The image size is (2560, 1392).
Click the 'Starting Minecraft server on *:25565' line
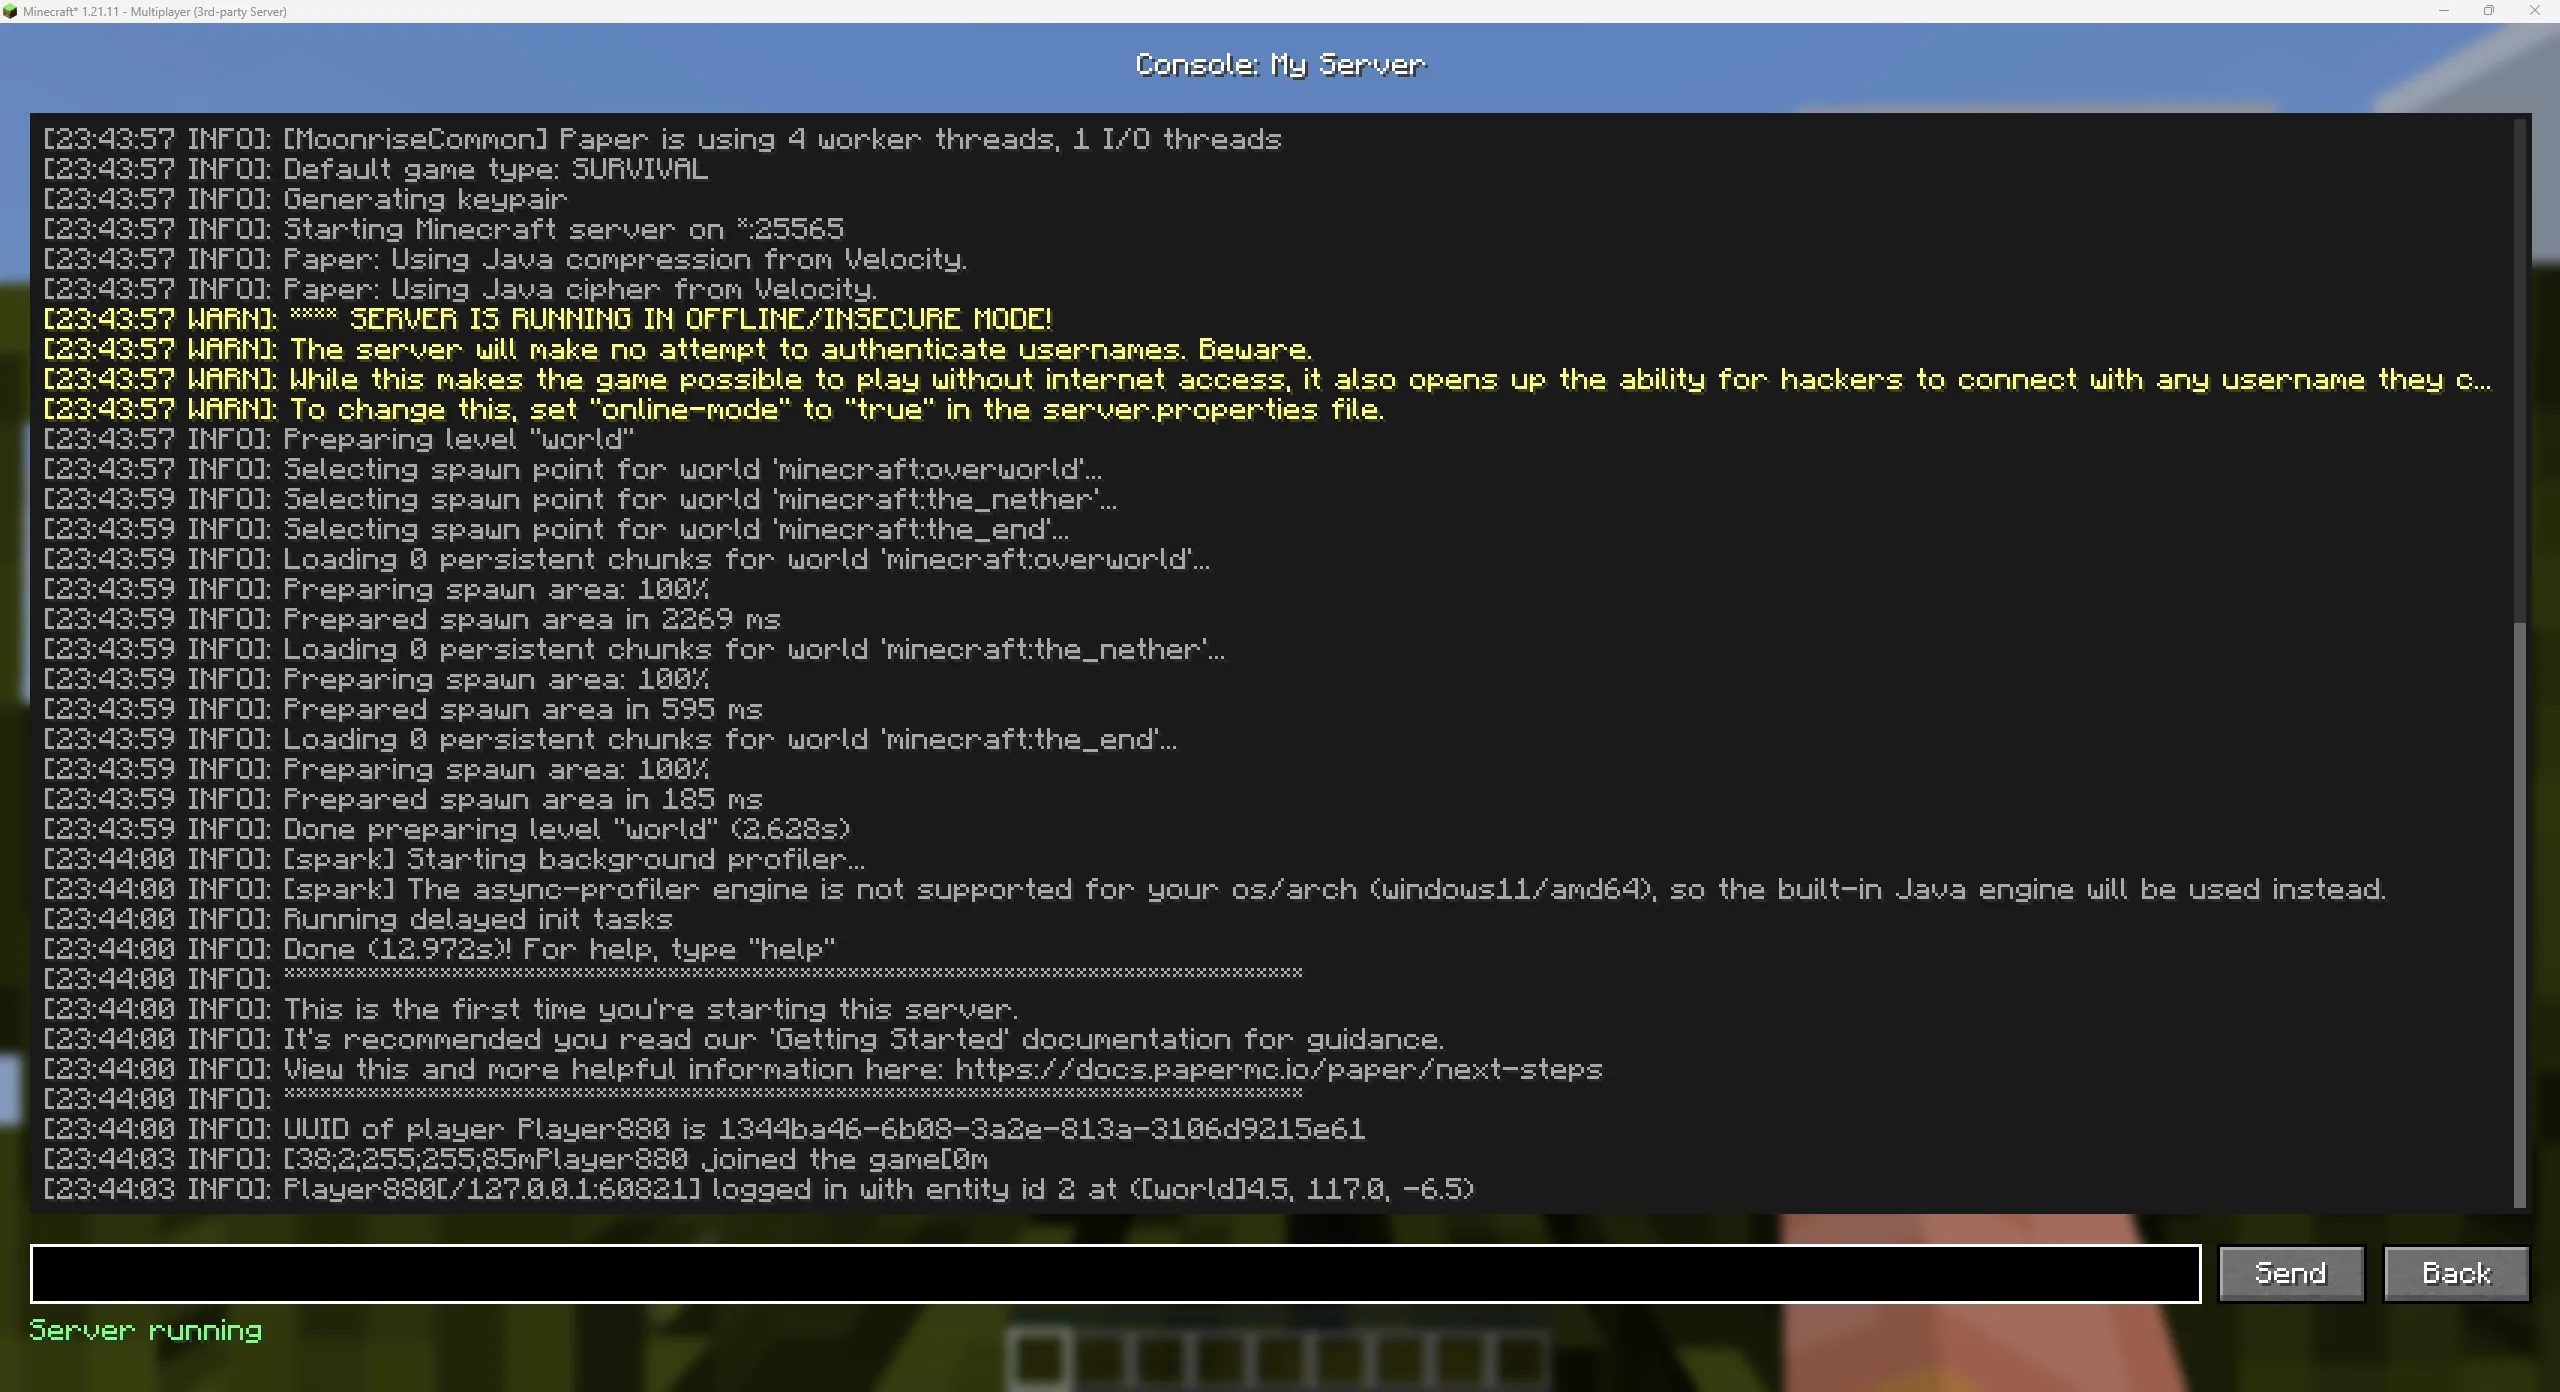(443, 229)
